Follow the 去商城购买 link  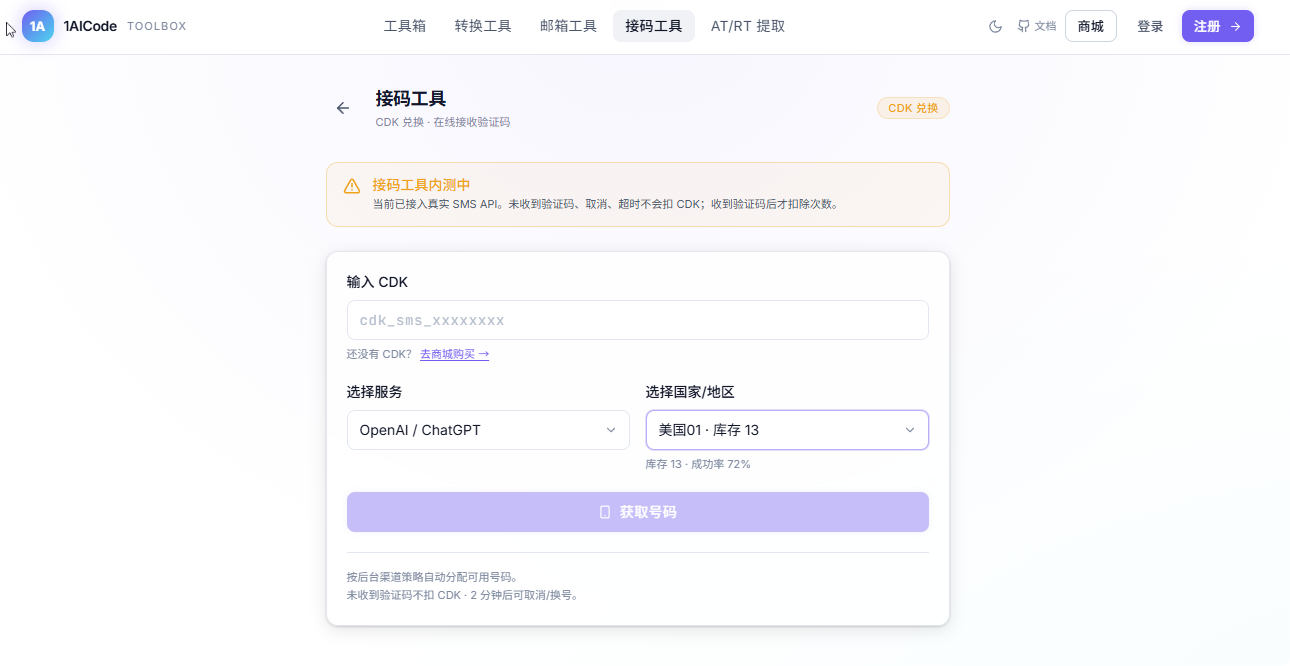tap(454, 354)
